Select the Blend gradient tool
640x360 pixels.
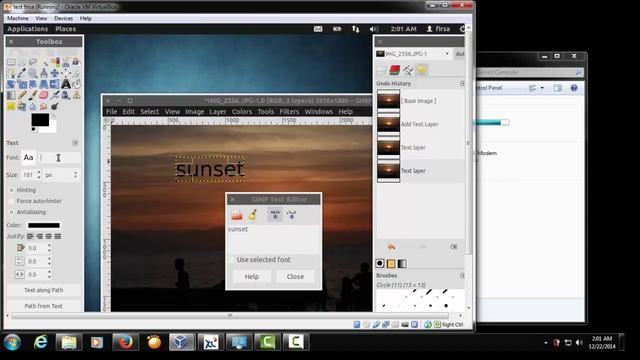pos(11,95)
